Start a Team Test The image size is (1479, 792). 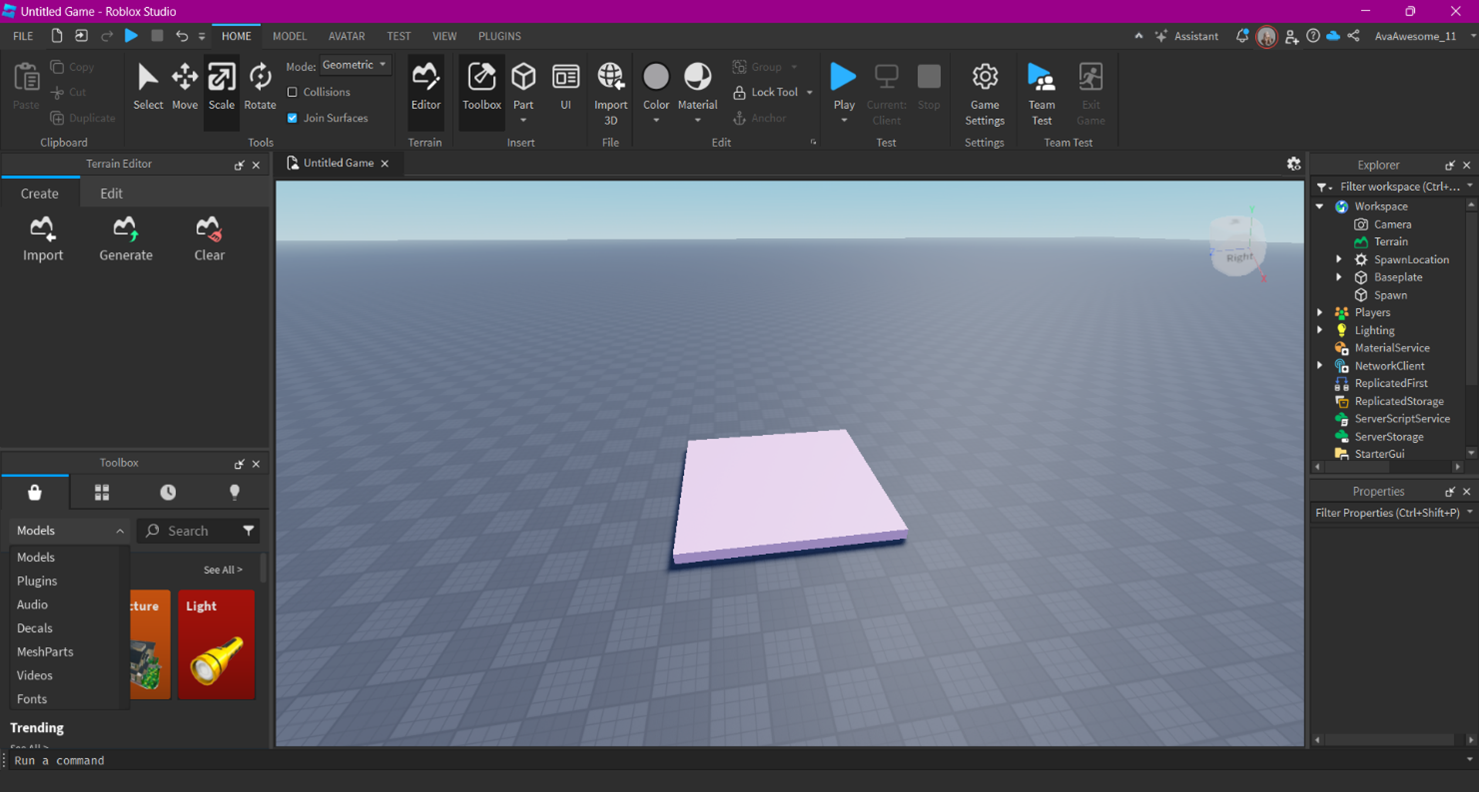point(1041,93)
